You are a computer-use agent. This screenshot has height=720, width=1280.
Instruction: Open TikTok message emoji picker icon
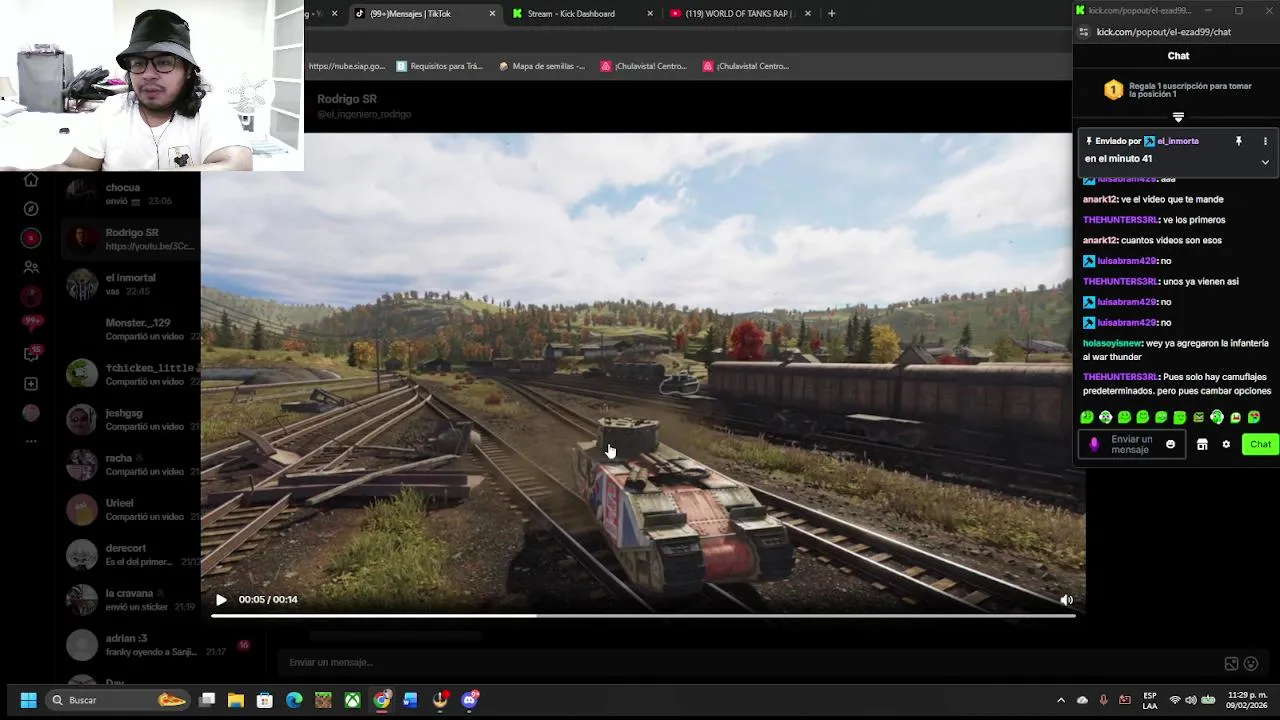1251,663
